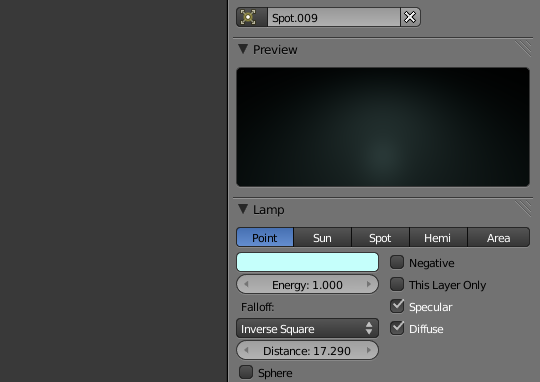Increase Energy with right arrow
Viewport: 540px width, 382px height.
369,285
